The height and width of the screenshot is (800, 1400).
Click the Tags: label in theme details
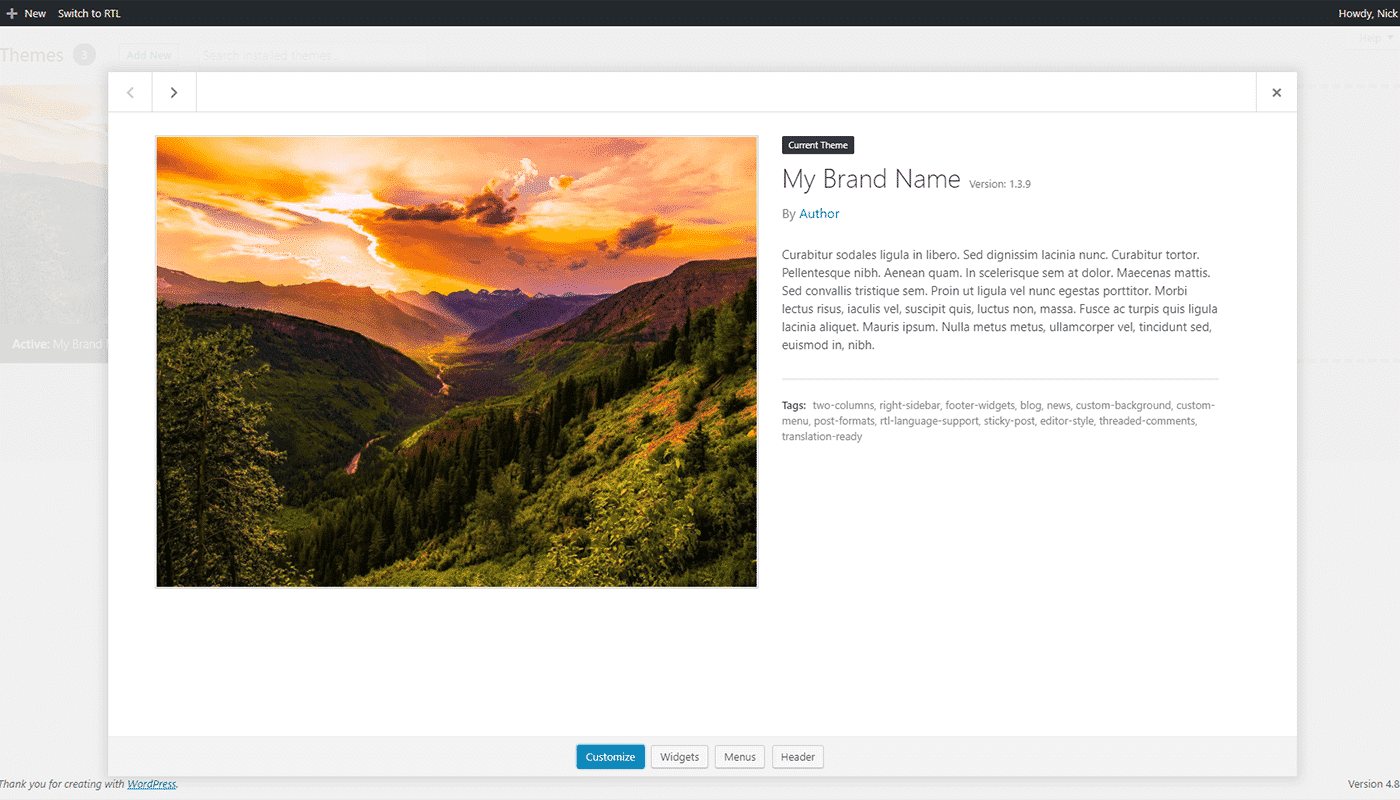point(794,405)
